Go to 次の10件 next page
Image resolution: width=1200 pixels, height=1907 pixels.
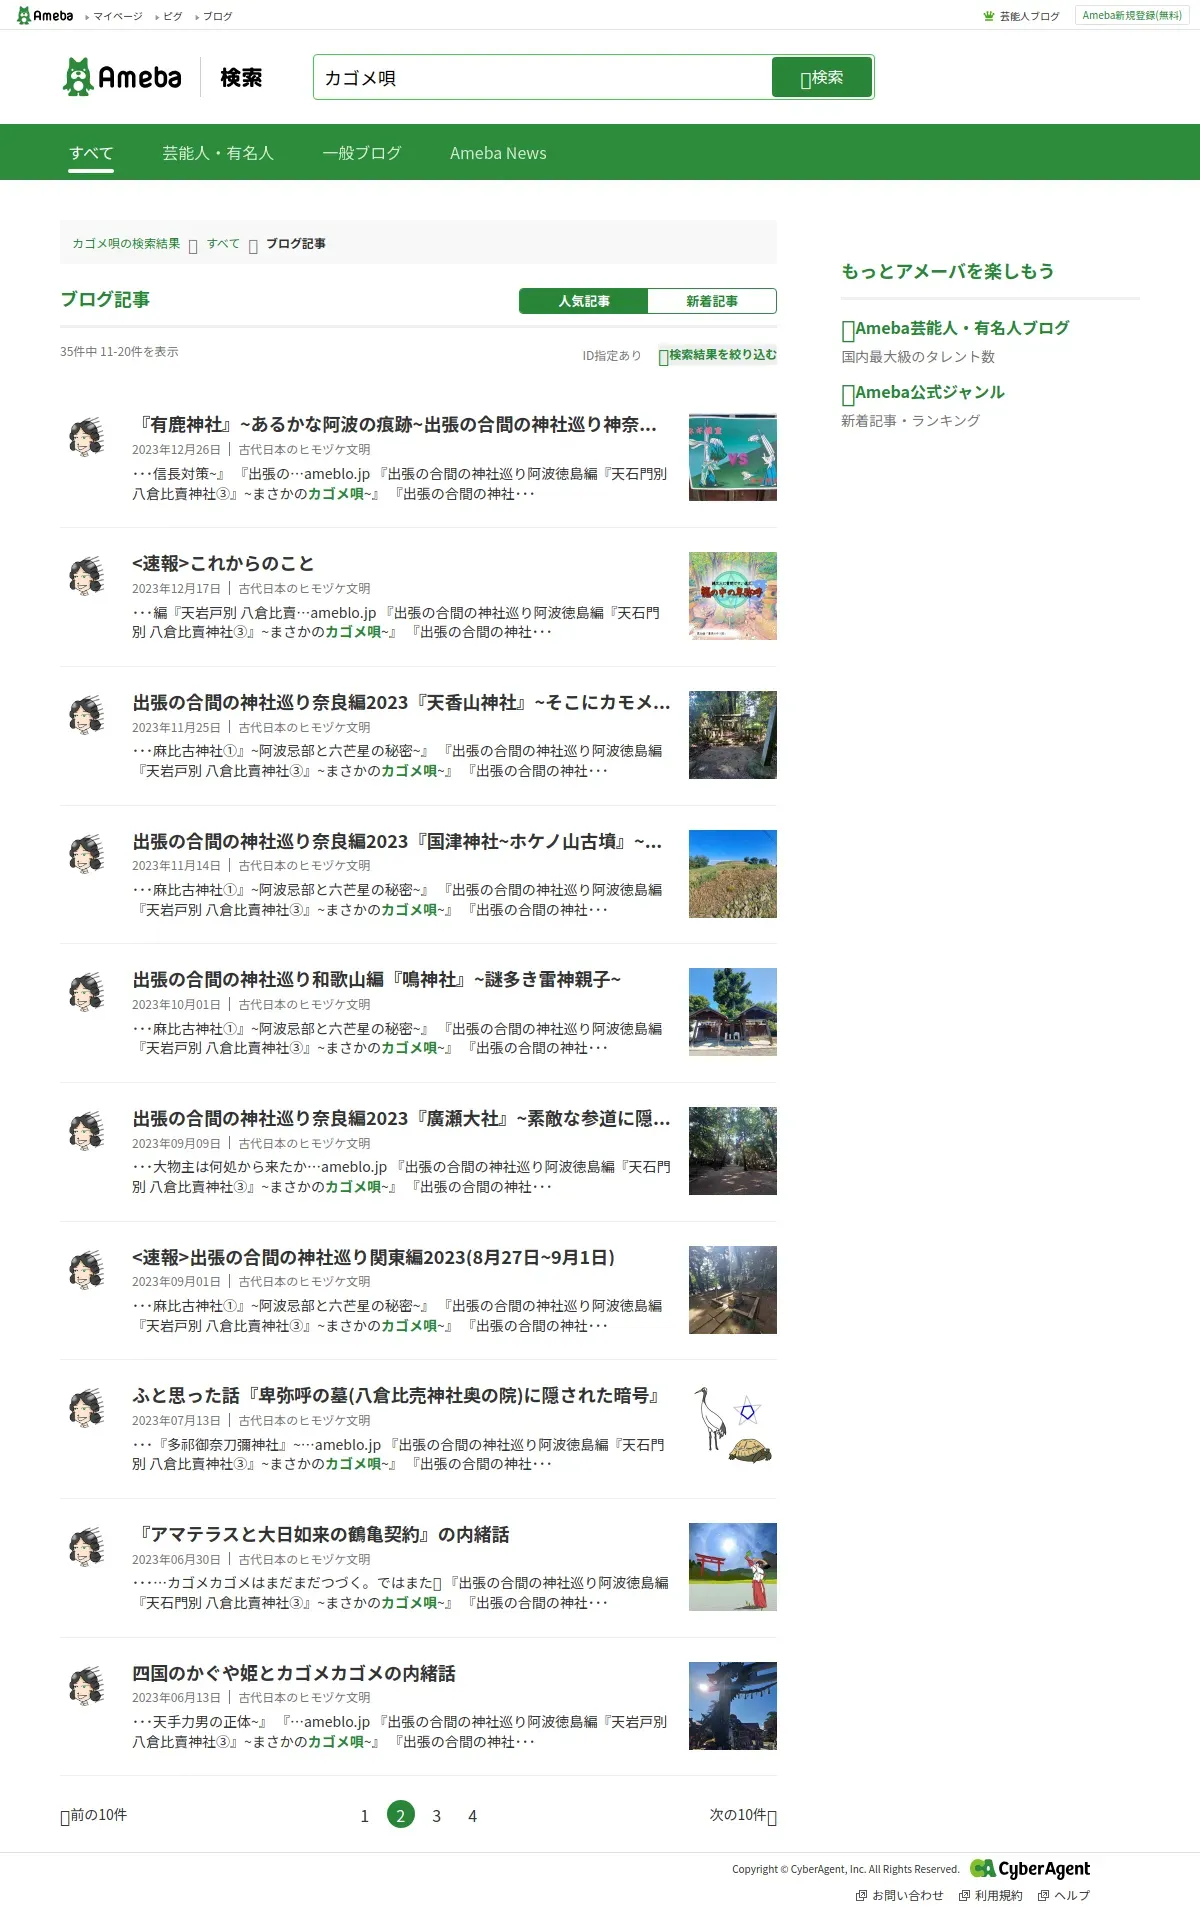pos(743,1815)
